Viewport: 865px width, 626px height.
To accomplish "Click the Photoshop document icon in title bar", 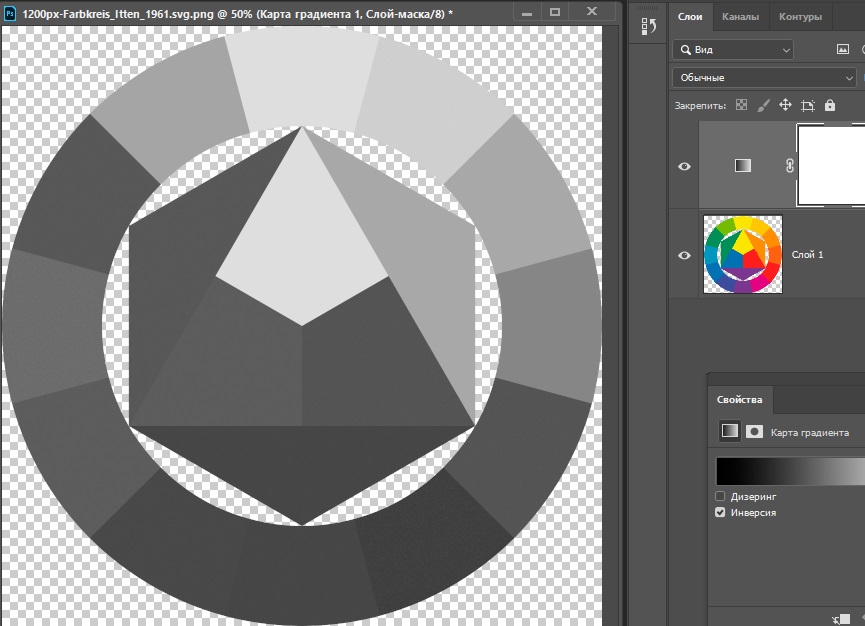I will (10, 13).
